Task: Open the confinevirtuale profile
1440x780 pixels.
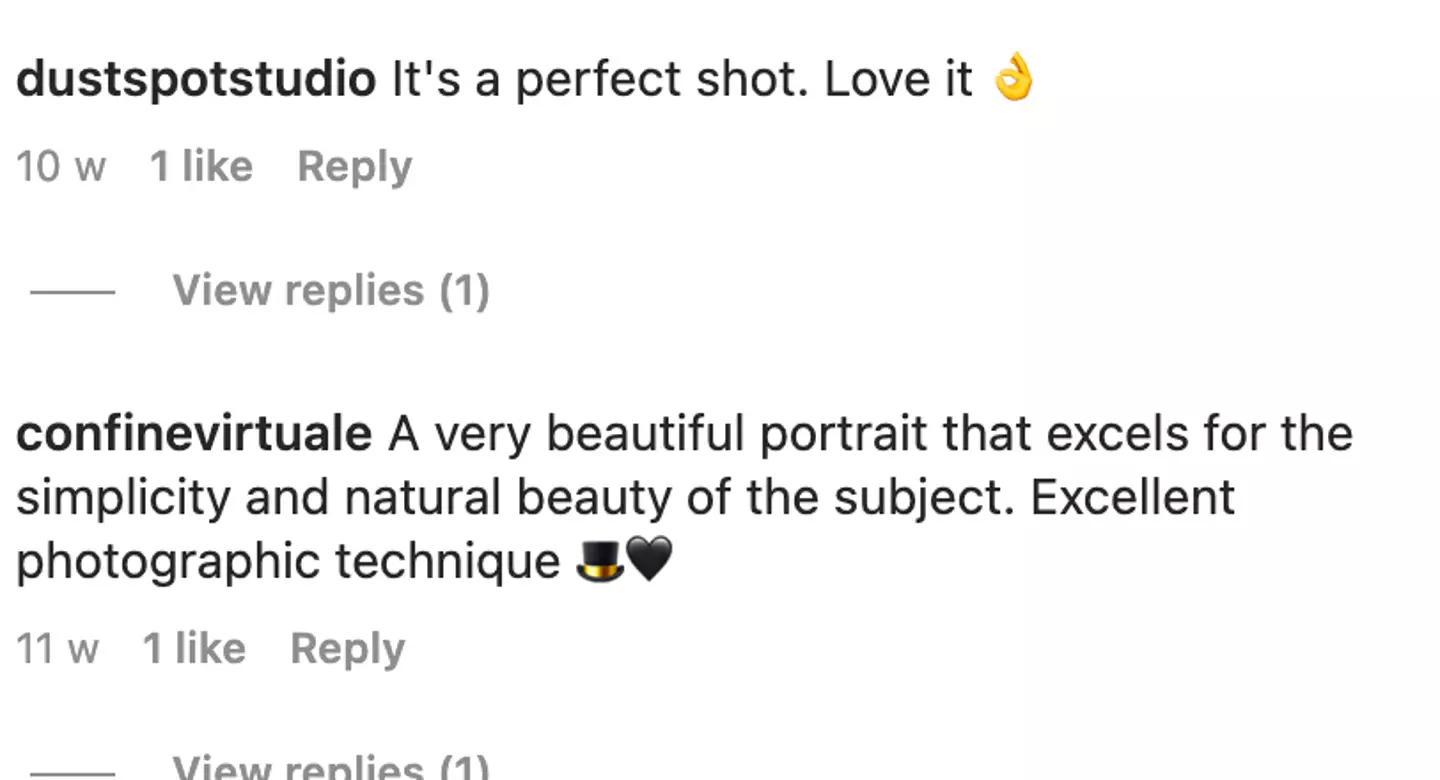Action: [x=194, y=434]
